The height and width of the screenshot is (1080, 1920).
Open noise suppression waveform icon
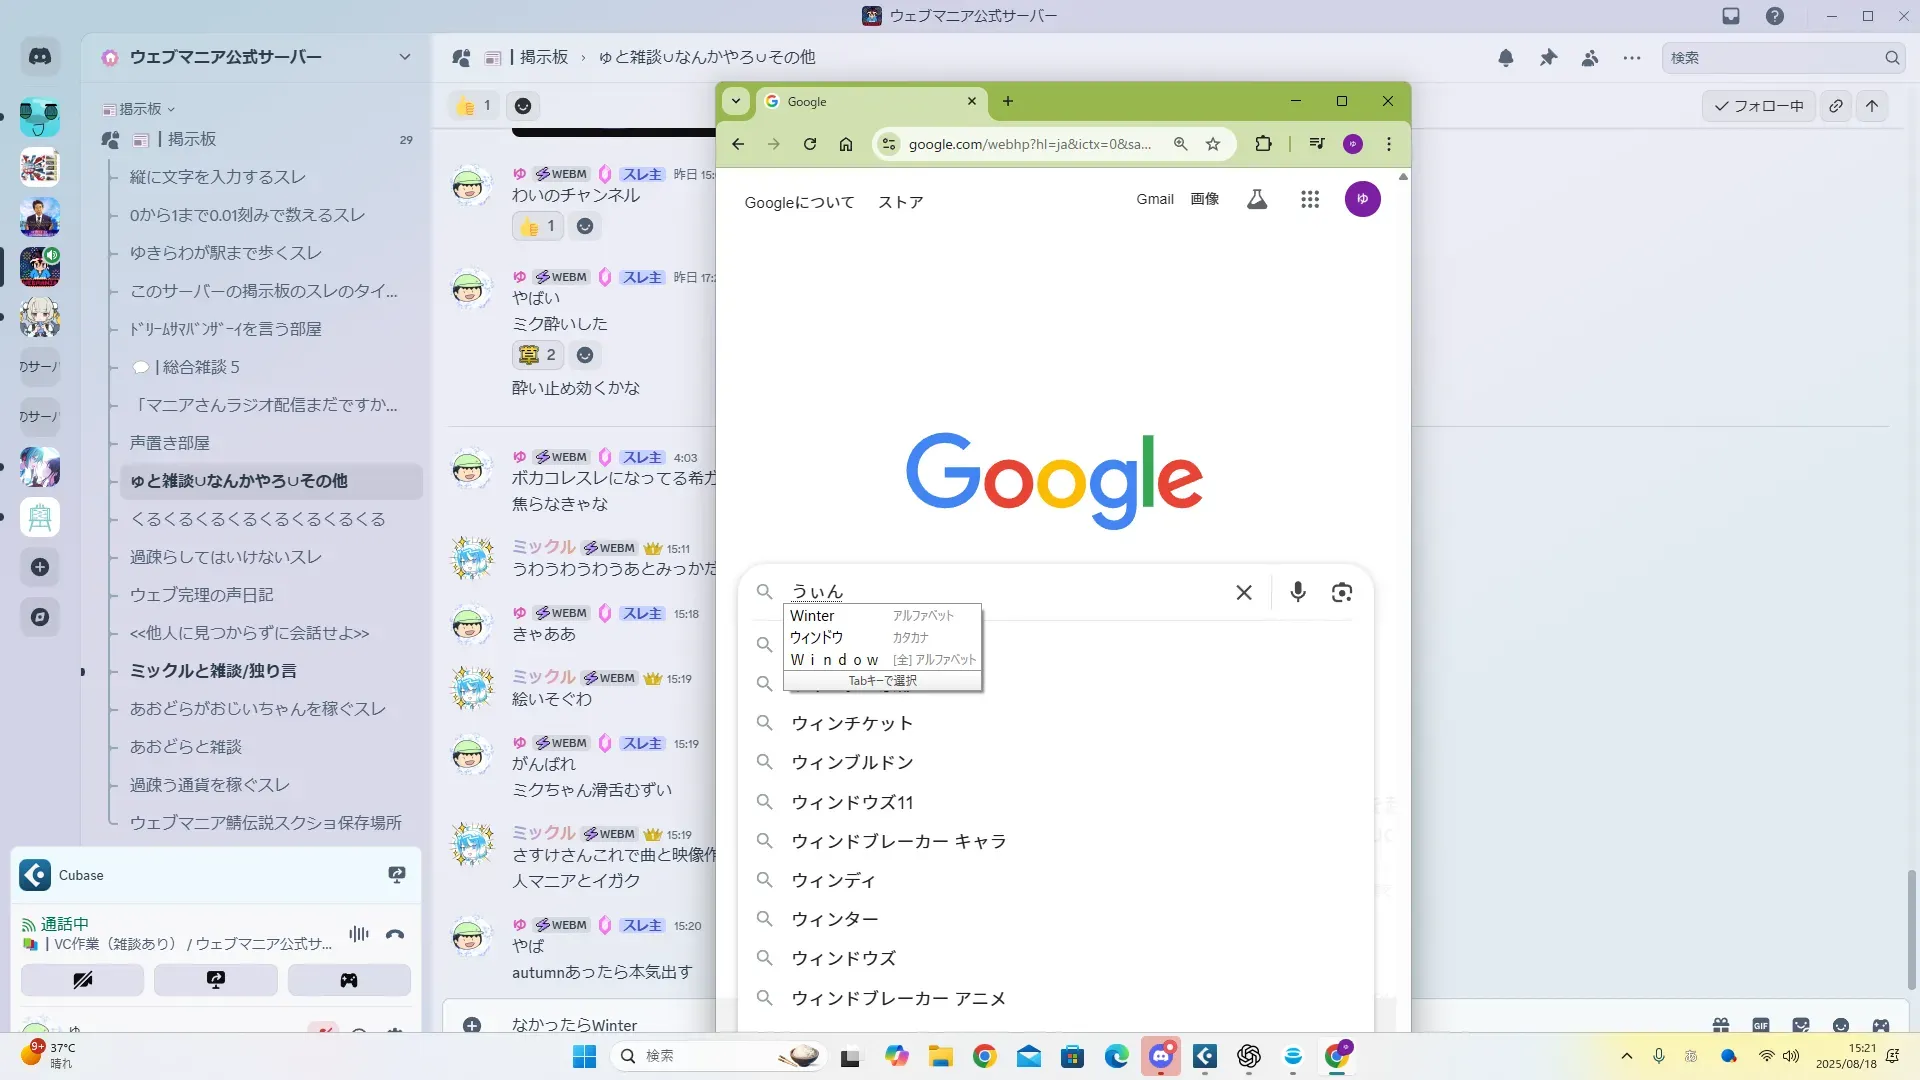359,934
